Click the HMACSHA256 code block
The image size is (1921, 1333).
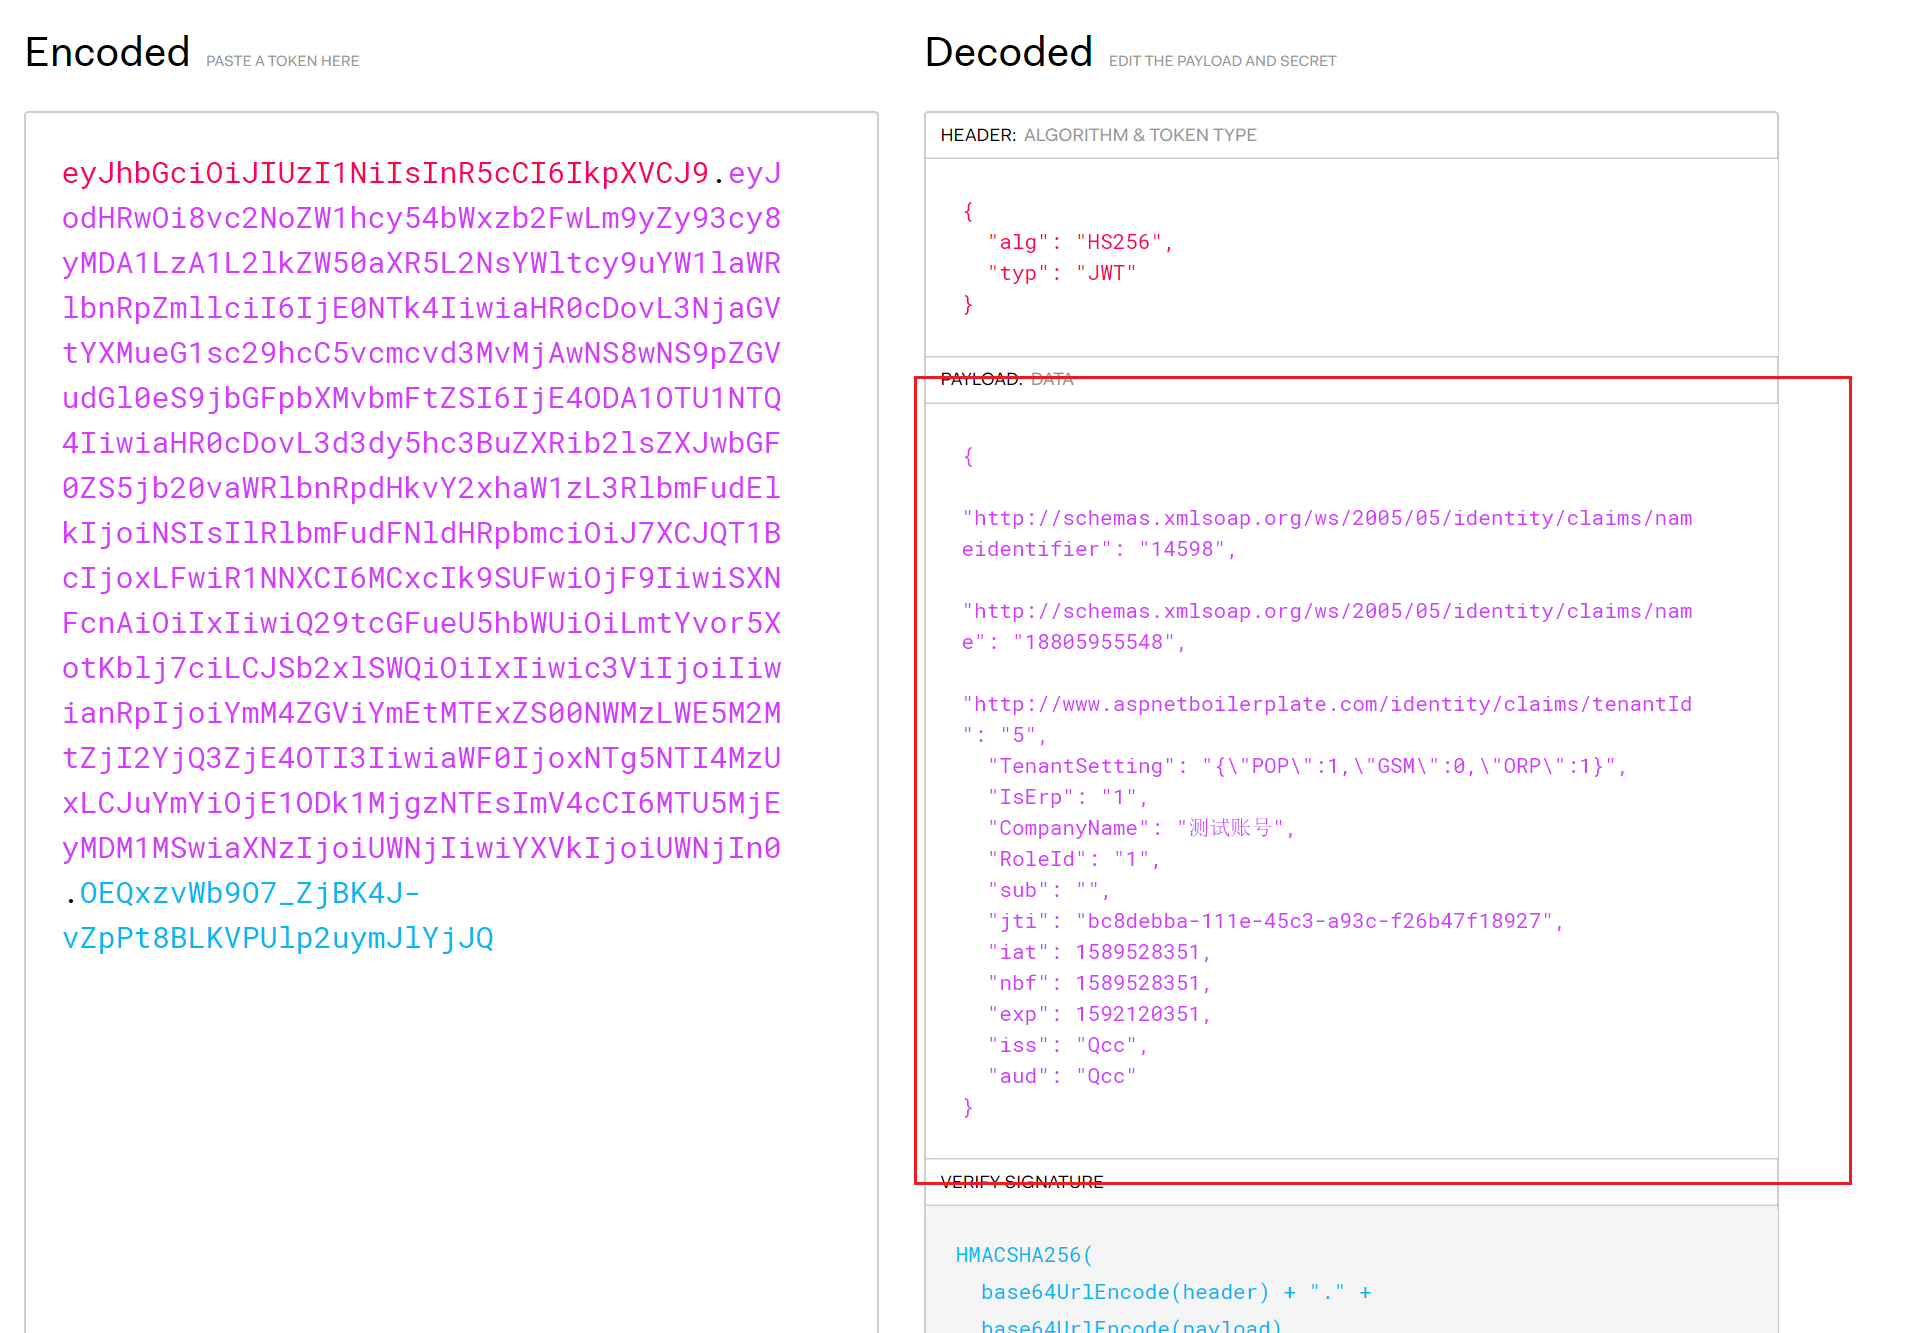tap(1022, 1255)
